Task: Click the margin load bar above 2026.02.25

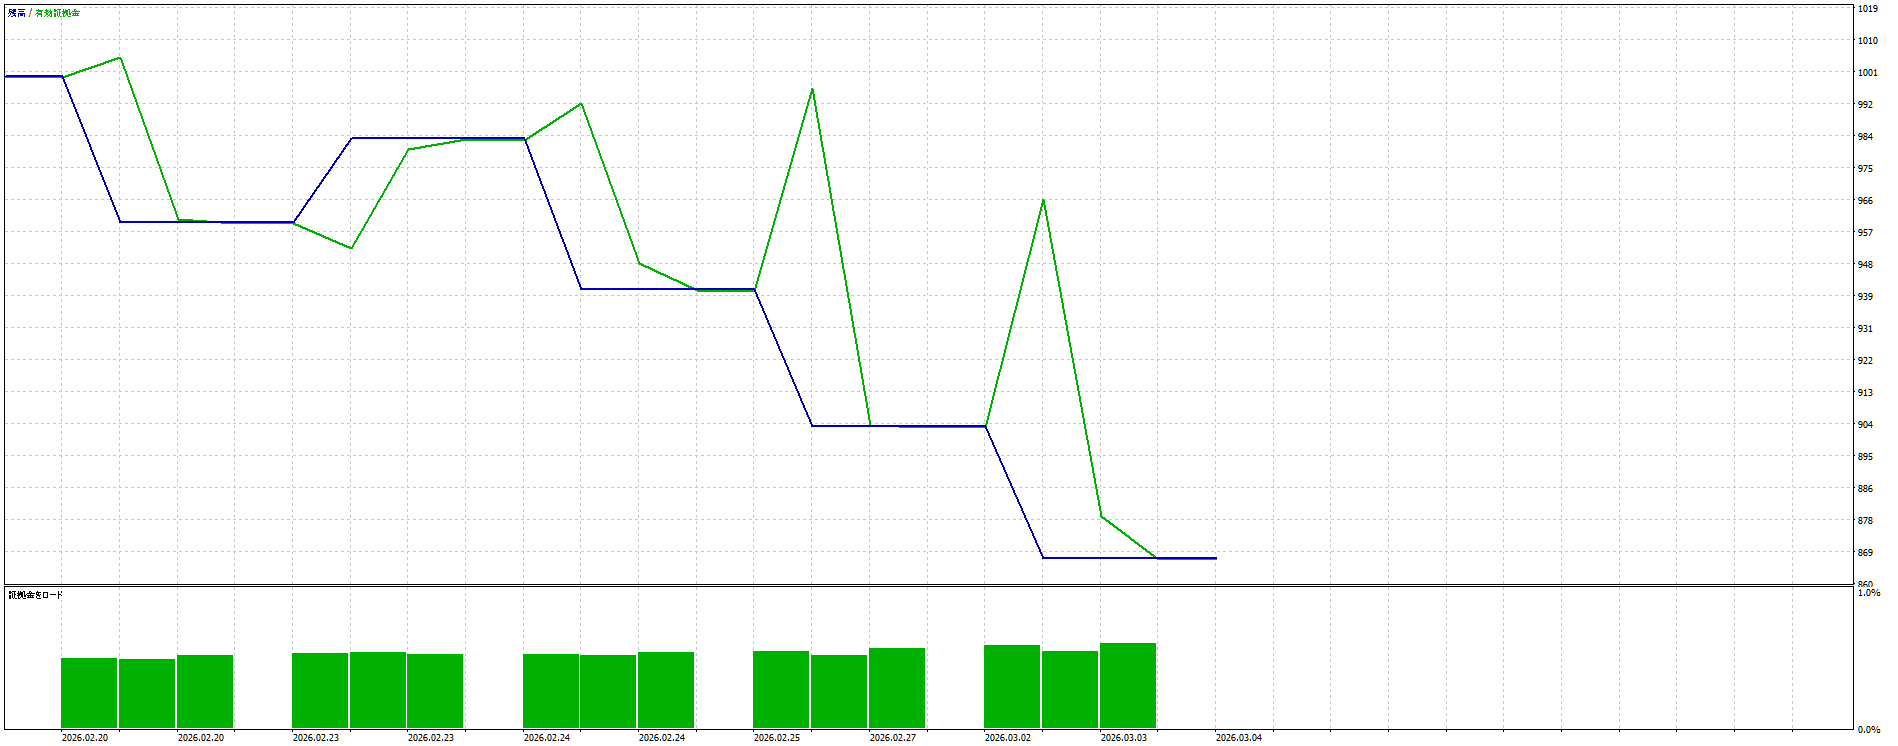Action: [x=781, y=690]
